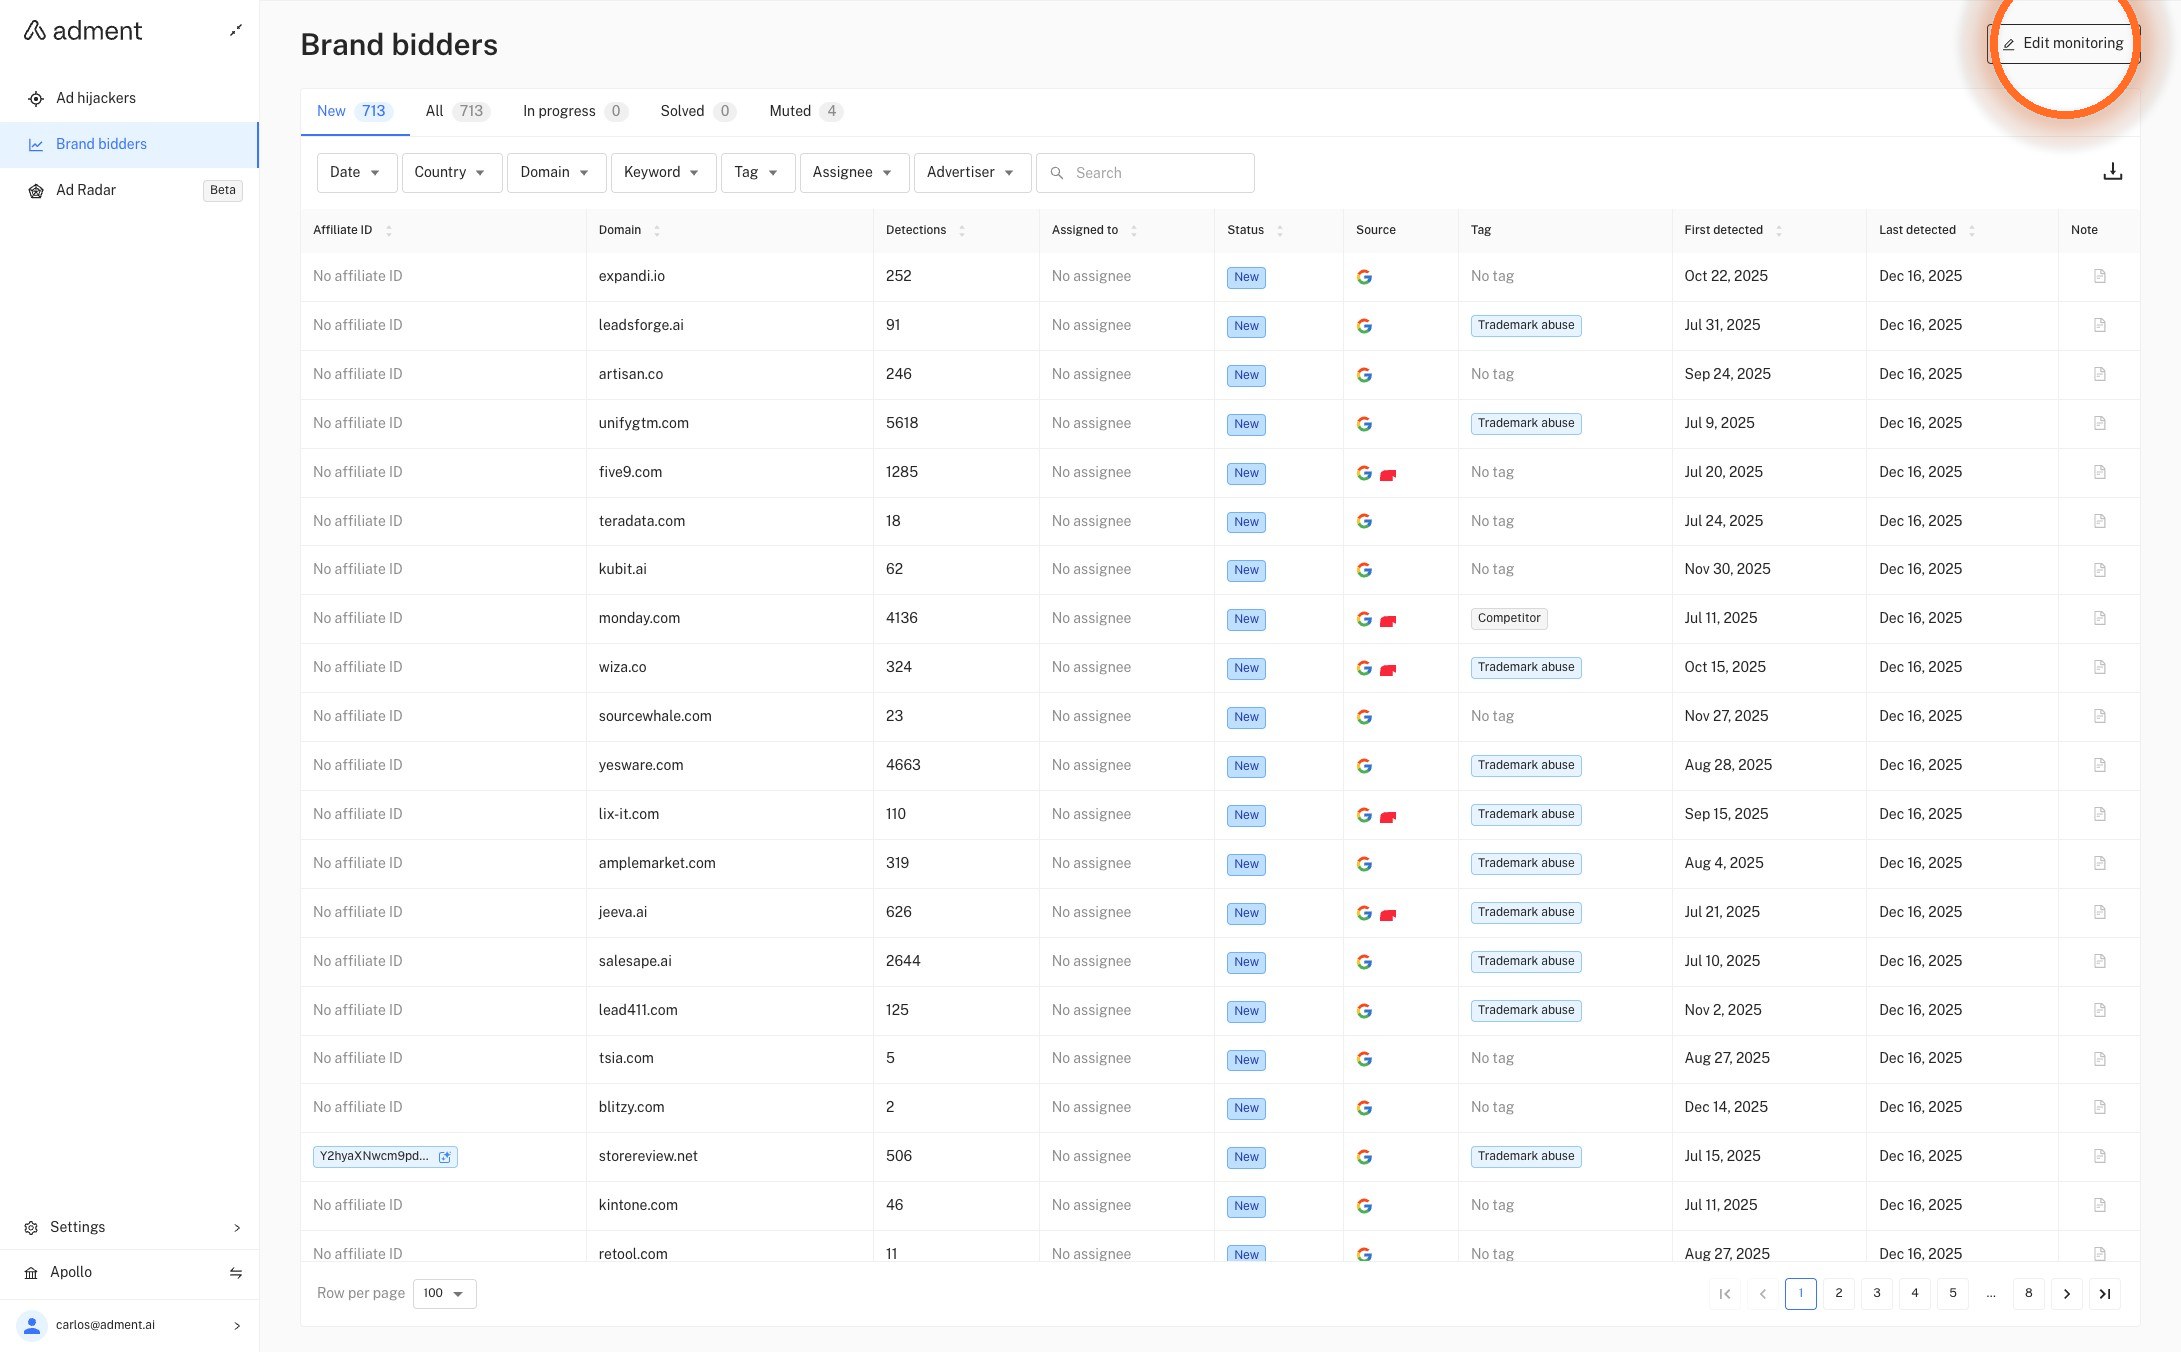Go to the previous page
This screenshot has height=1352, width=2181.
tap(1763, 1293)
